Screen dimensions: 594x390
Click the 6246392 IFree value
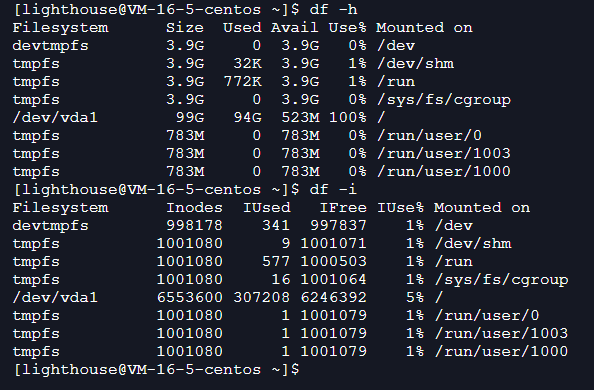click(334, 298)
